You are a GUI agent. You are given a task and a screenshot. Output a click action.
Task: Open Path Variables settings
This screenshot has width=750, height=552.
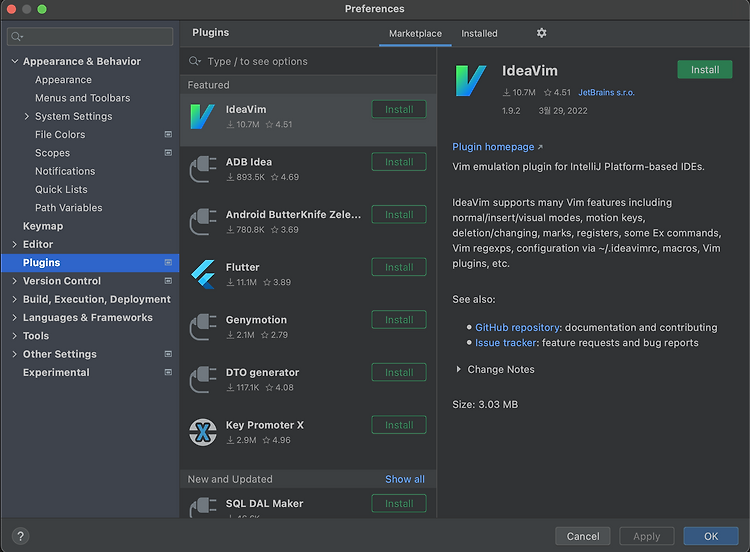coord(68,208)
